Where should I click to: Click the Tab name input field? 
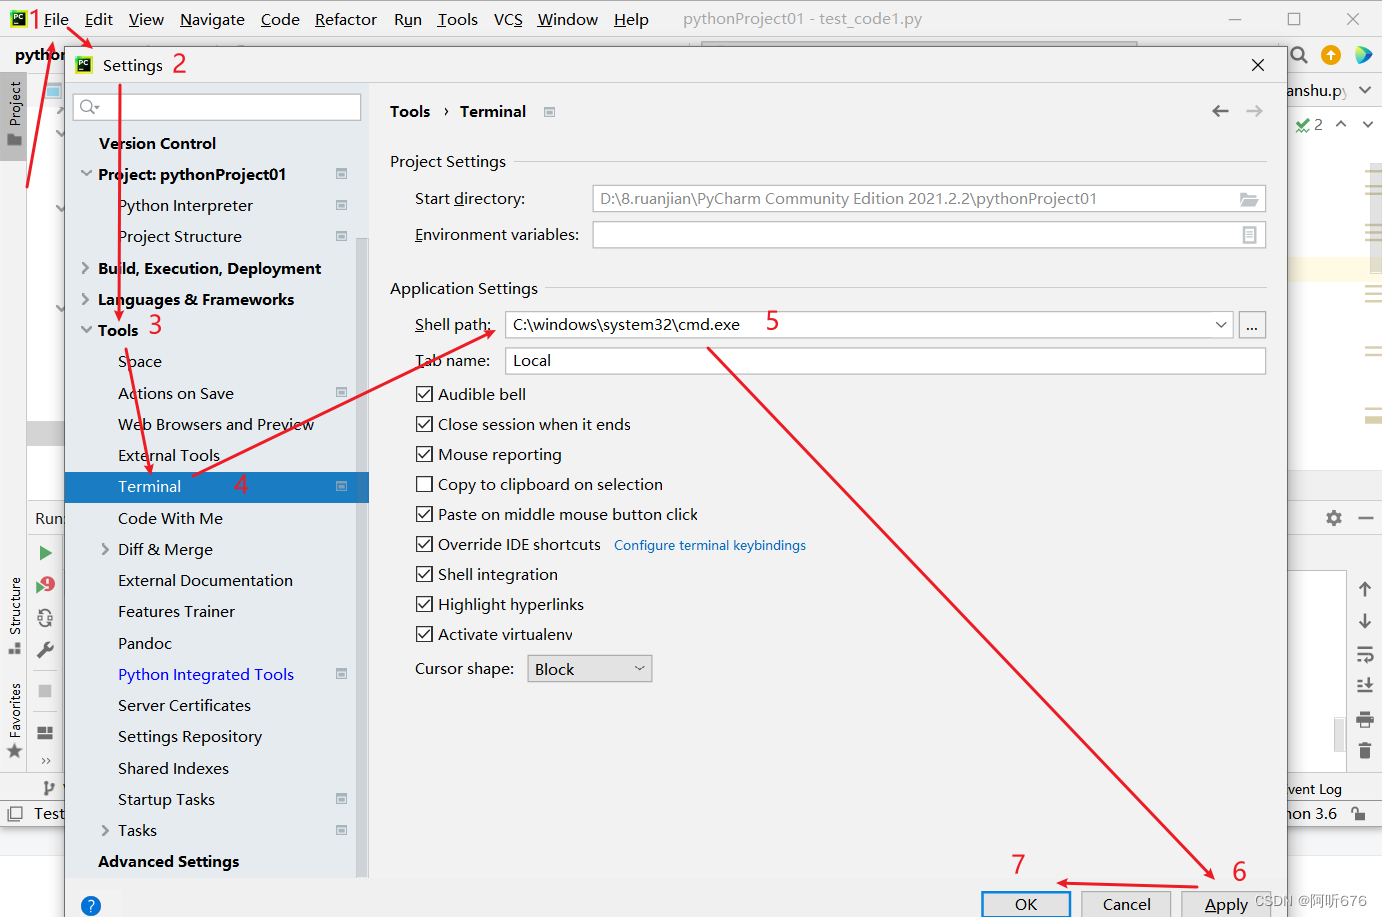[885, 361]
